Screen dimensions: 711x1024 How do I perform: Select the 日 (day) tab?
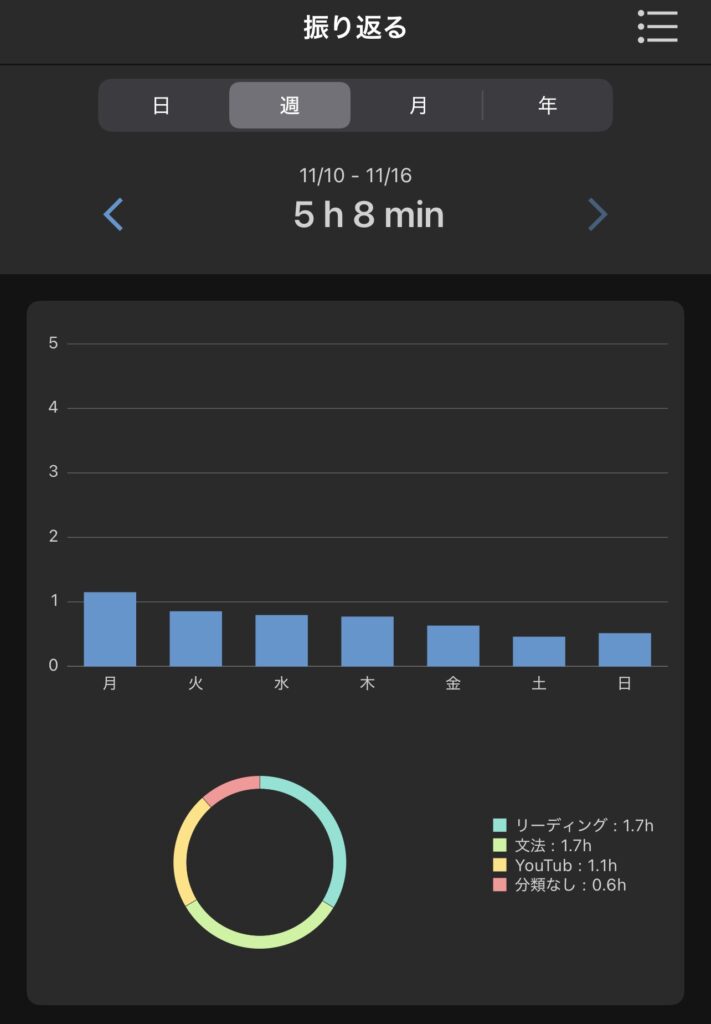(x=162, y=106)
